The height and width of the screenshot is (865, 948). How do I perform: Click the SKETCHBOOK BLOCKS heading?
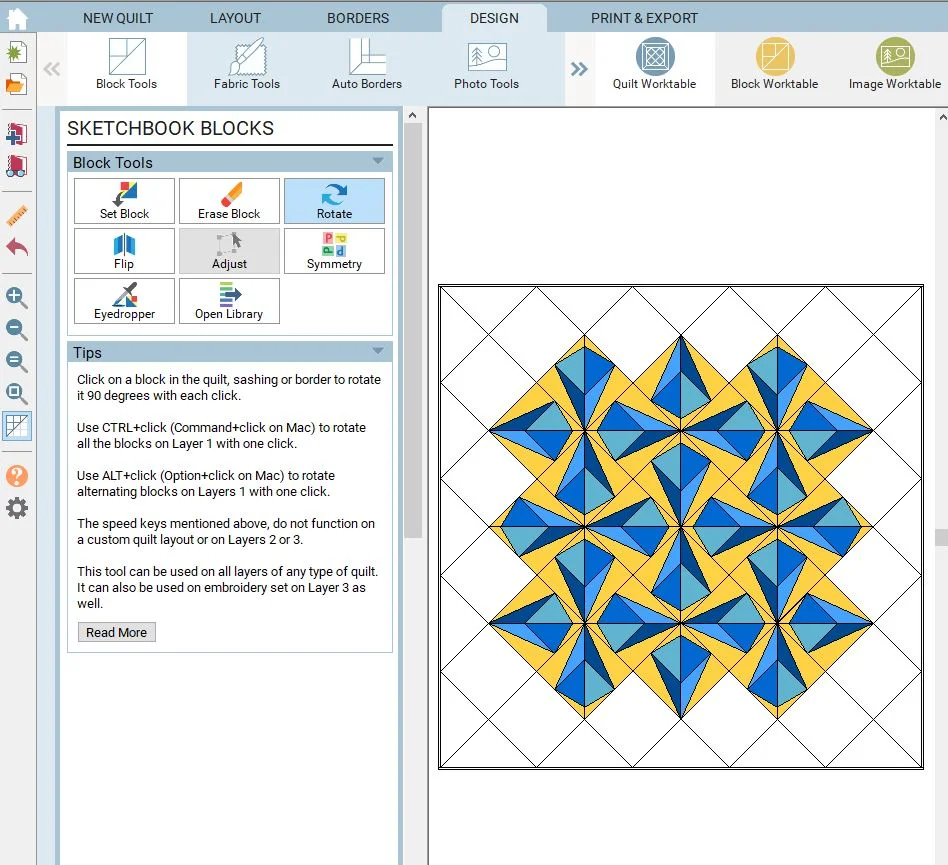[170, 128]
